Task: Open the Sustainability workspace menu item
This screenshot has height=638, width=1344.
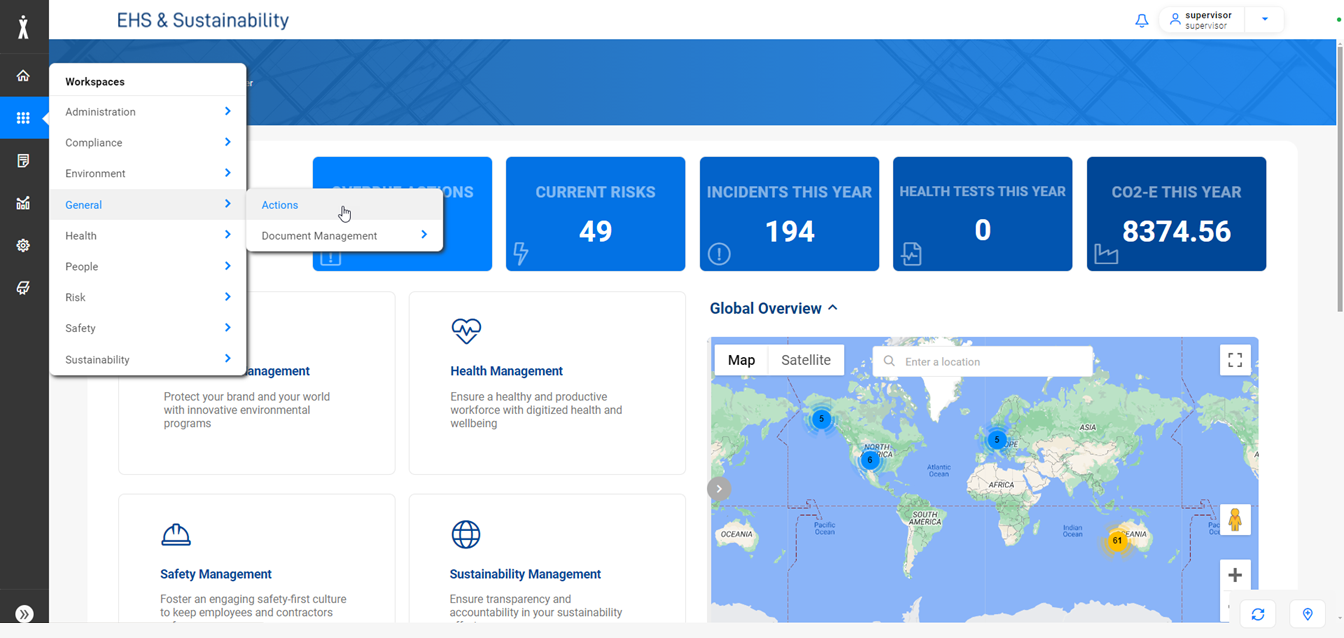Action: [147, 359]
